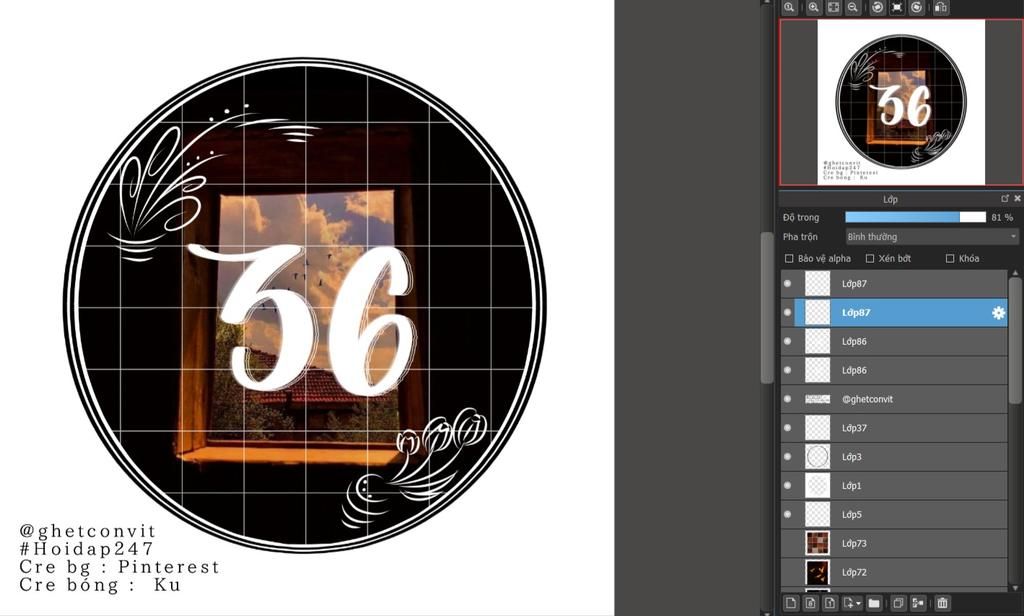Click the @ghetconvit layer thumbnail
1024x616 pixels.
coord(818,399)
